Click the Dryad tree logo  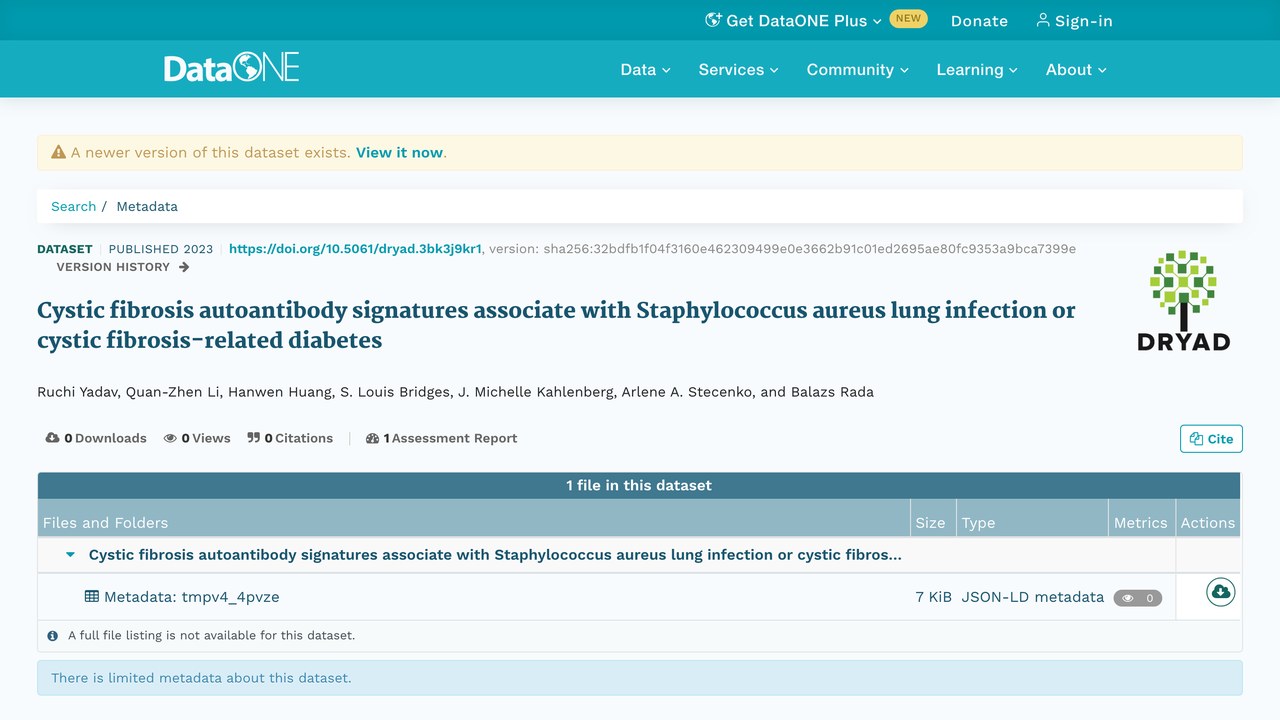pos(1183,300)
